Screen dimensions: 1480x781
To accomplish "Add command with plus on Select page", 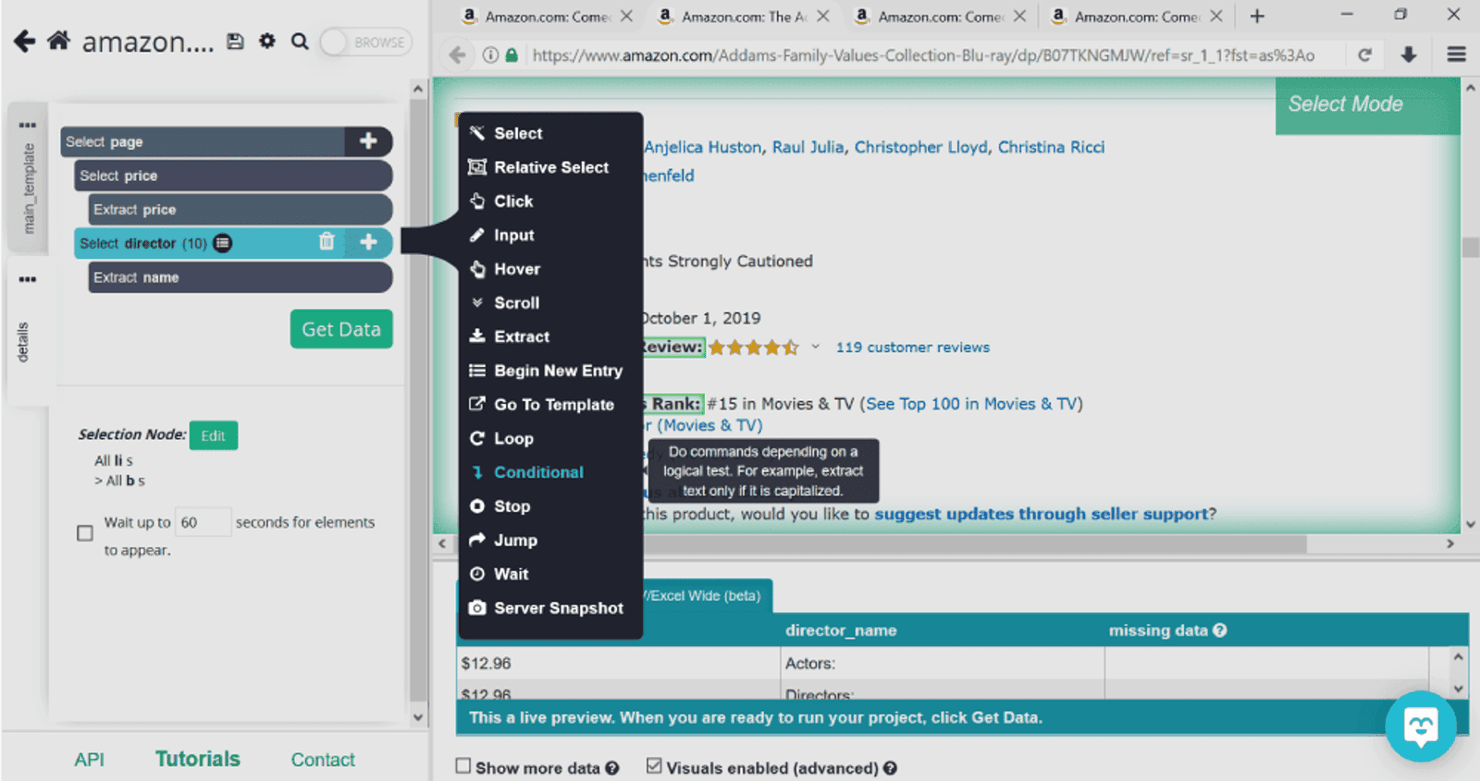I will click(x=368, y=141).
